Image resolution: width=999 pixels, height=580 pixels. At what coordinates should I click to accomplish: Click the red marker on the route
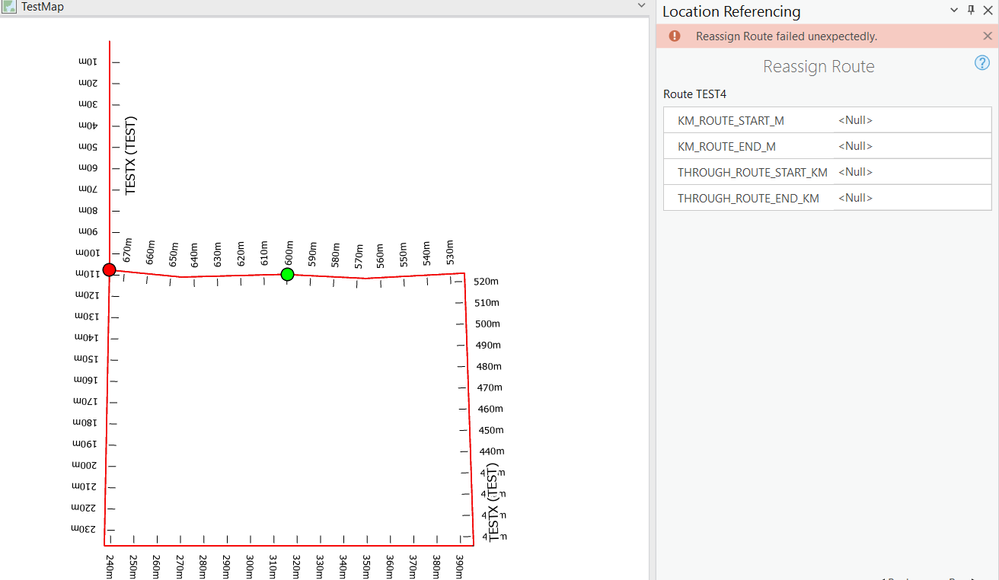pyautogui.click(x=110, y=270)
